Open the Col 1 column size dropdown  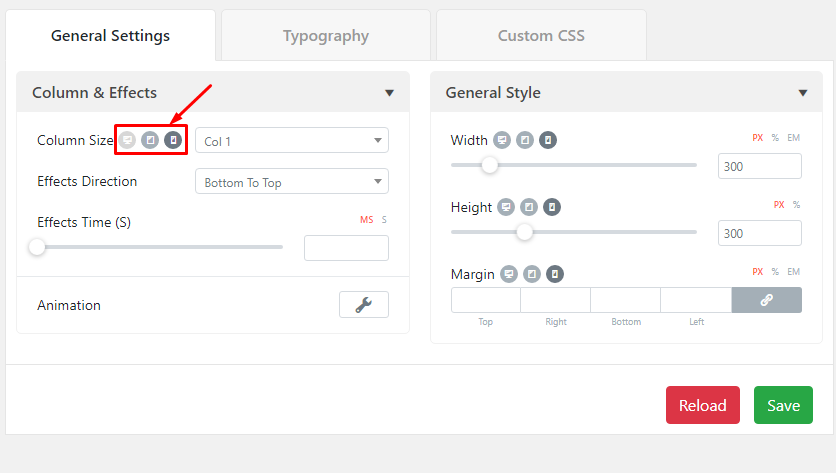click(292, 141)
